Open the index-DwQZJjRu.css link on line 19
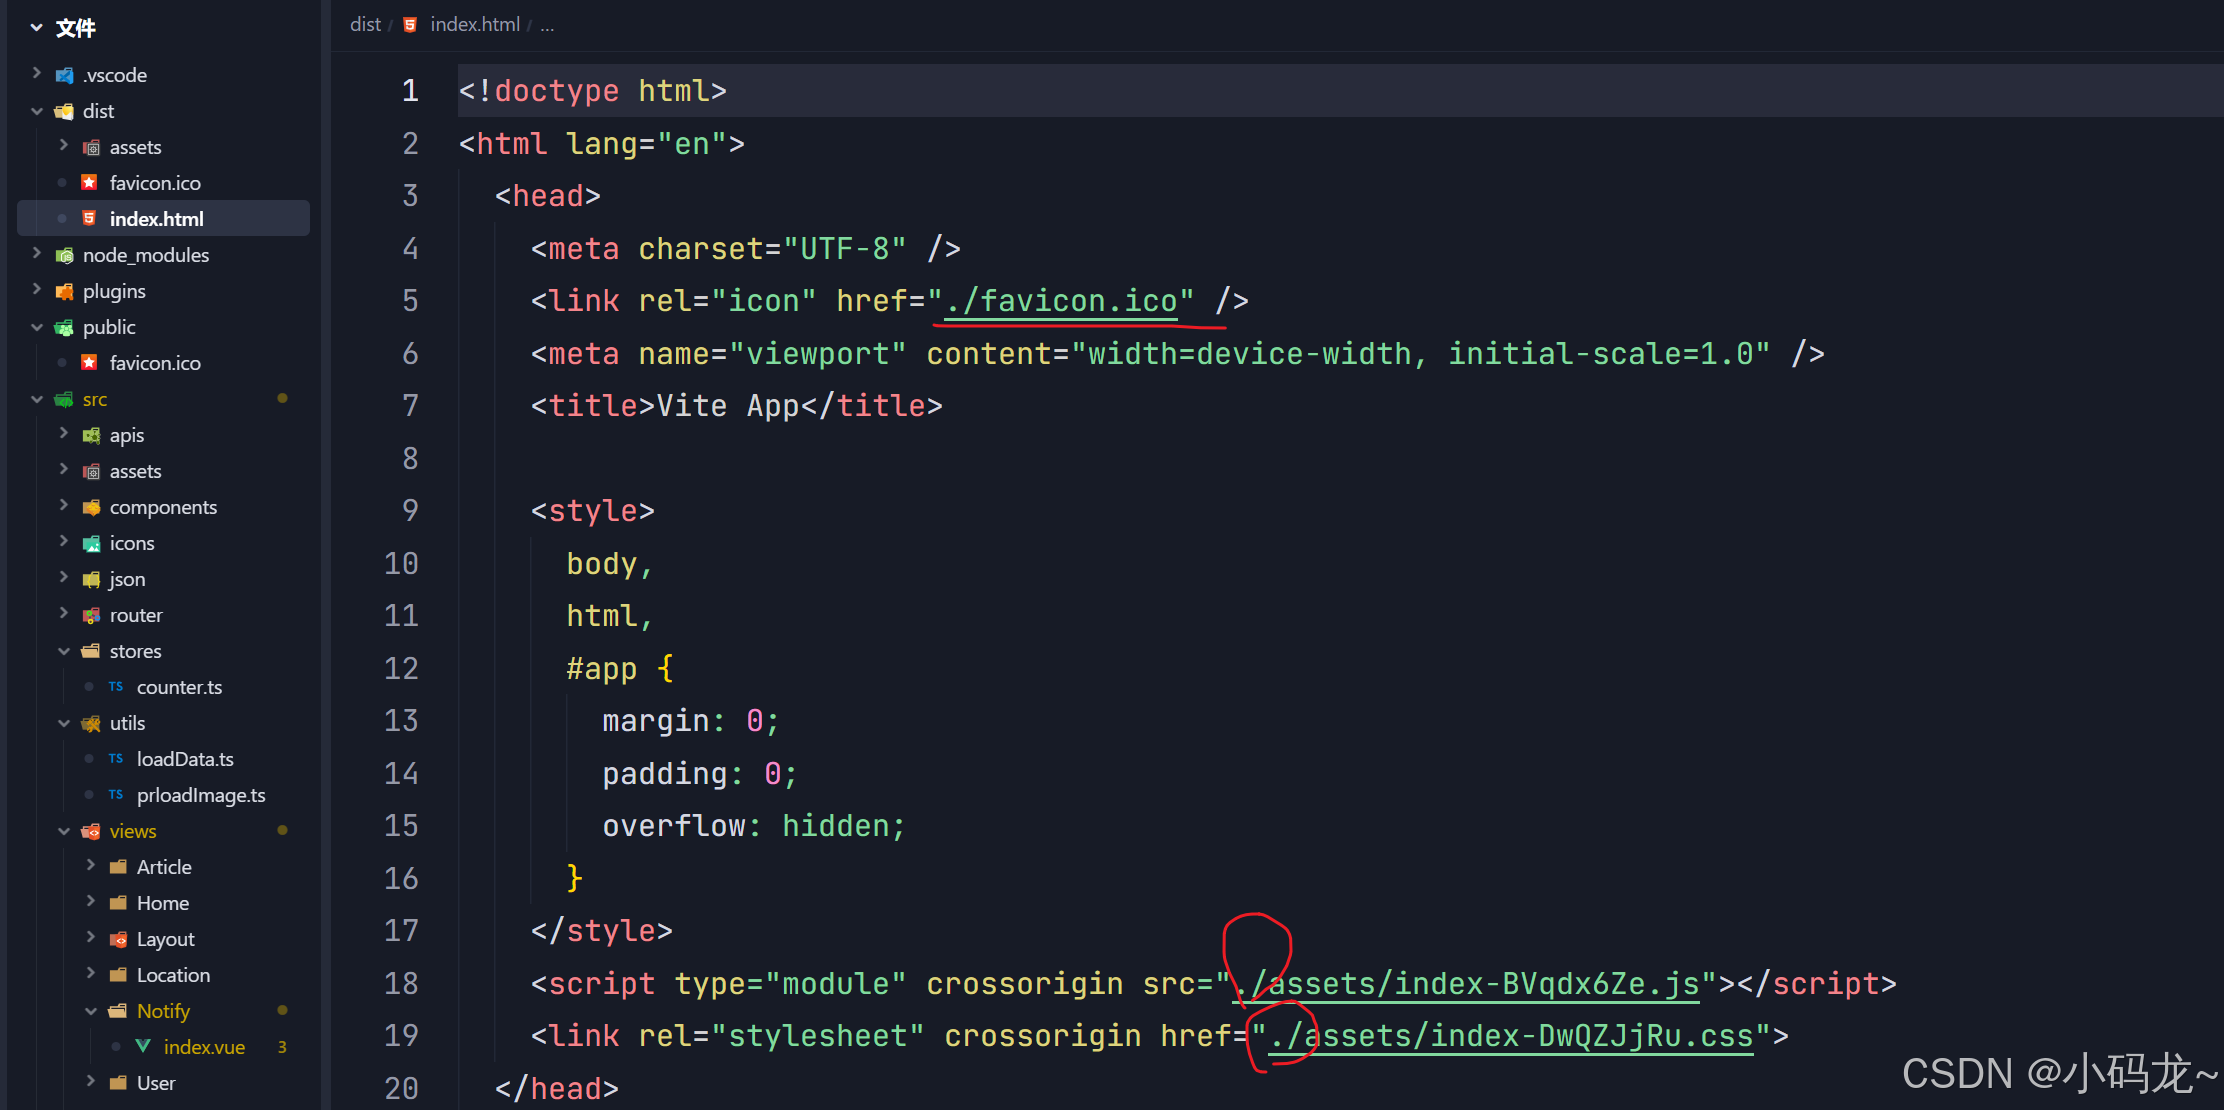2224x1110 pixels. click(1512, 1036)
